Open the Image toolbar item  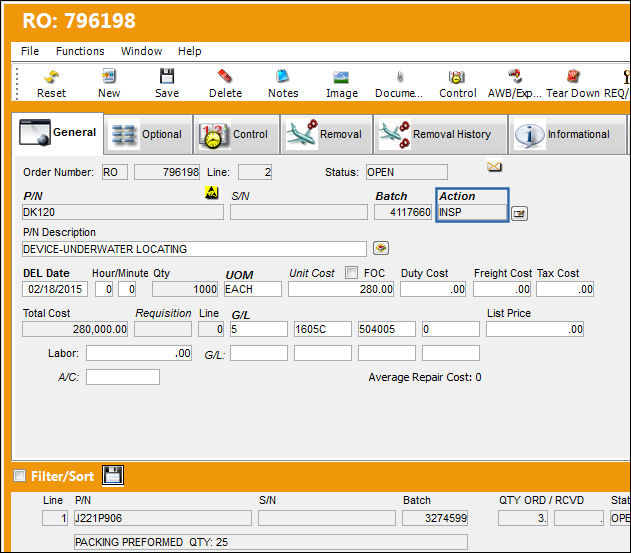tap(342, 84)
